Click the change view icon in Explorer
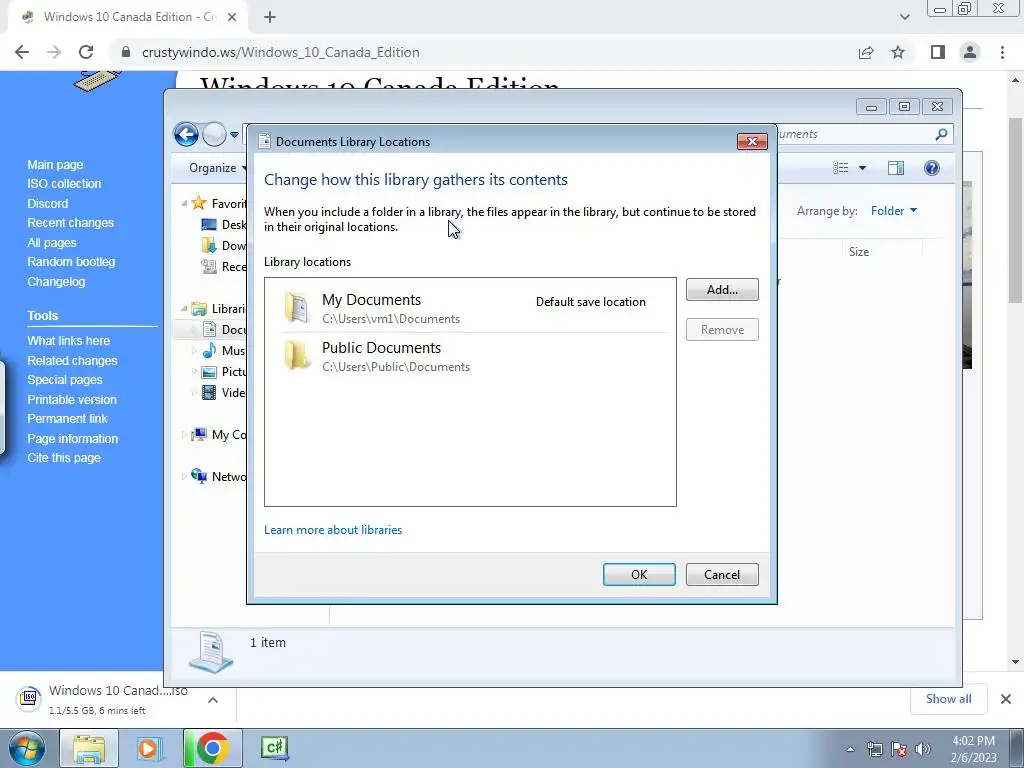The image size is (1024, 768). [x=840, y=168]
